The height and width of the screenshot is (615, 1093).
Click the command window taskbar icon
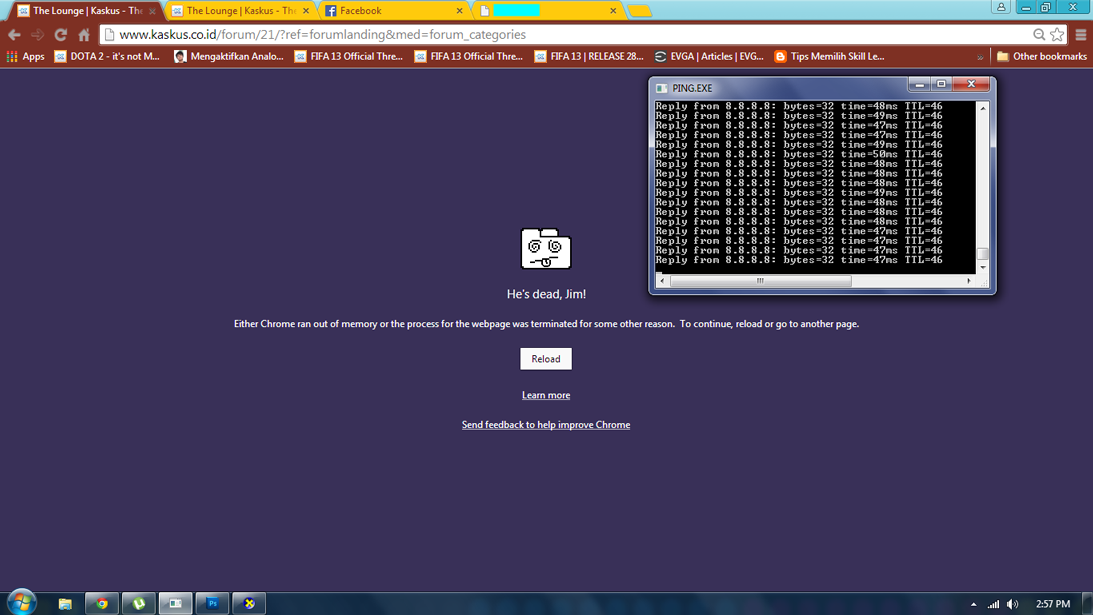pos(176,604)
